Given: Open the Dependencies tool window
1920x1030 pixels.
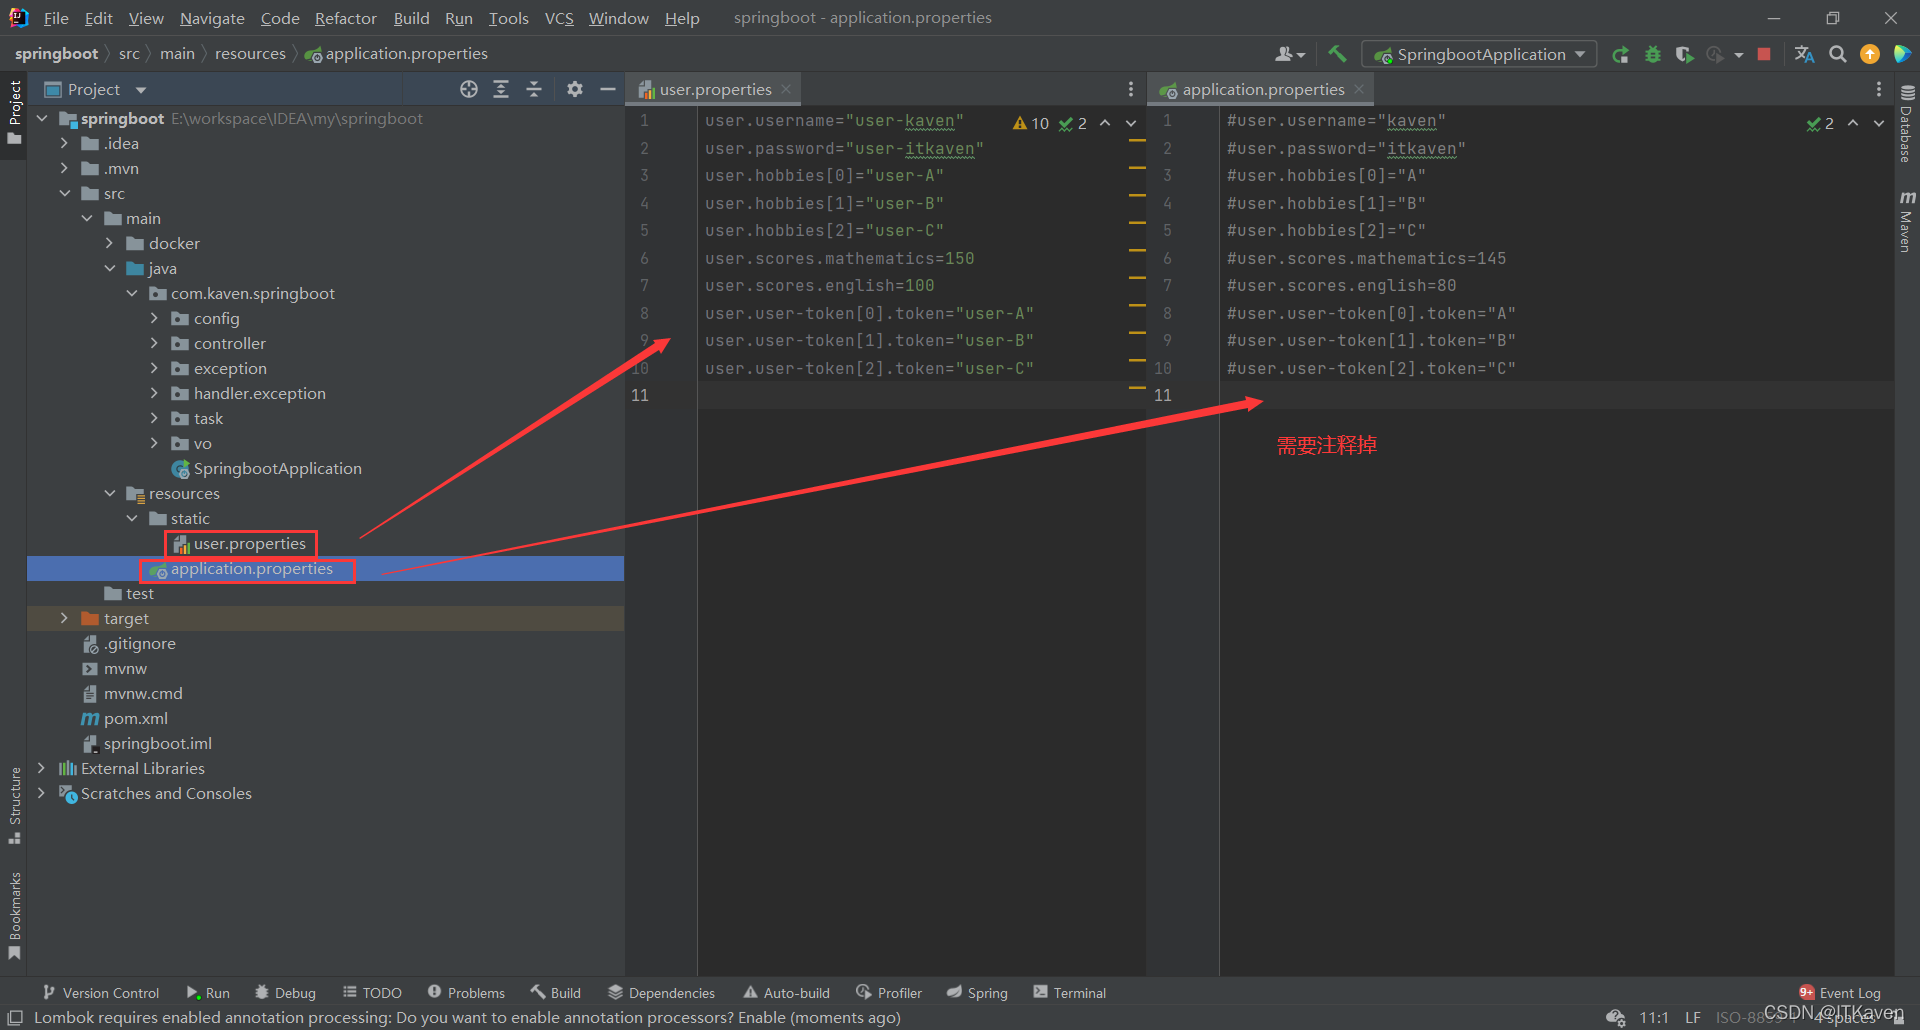Looking at the screenshot, I should (662, 993).
